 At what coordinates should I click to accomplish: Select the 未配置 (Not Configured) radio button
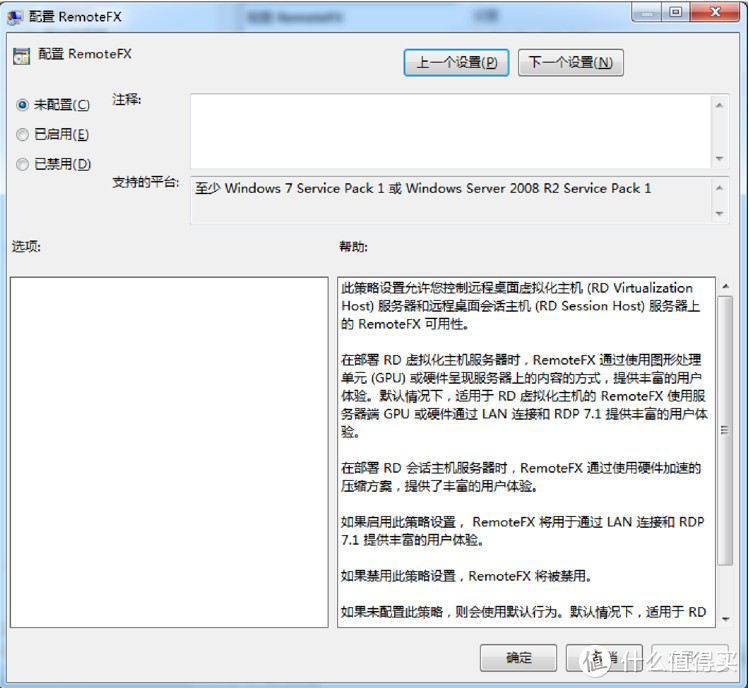click(23, 105)
